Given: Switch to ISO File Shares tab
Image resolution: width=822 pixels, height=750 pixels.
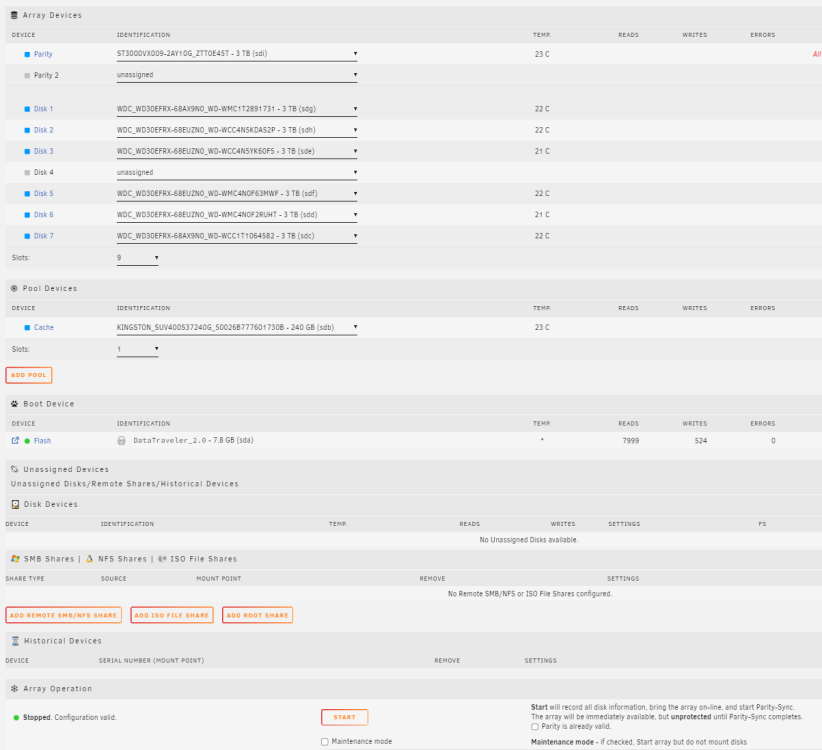Looking at the screenshot, I should click(203, 559).
